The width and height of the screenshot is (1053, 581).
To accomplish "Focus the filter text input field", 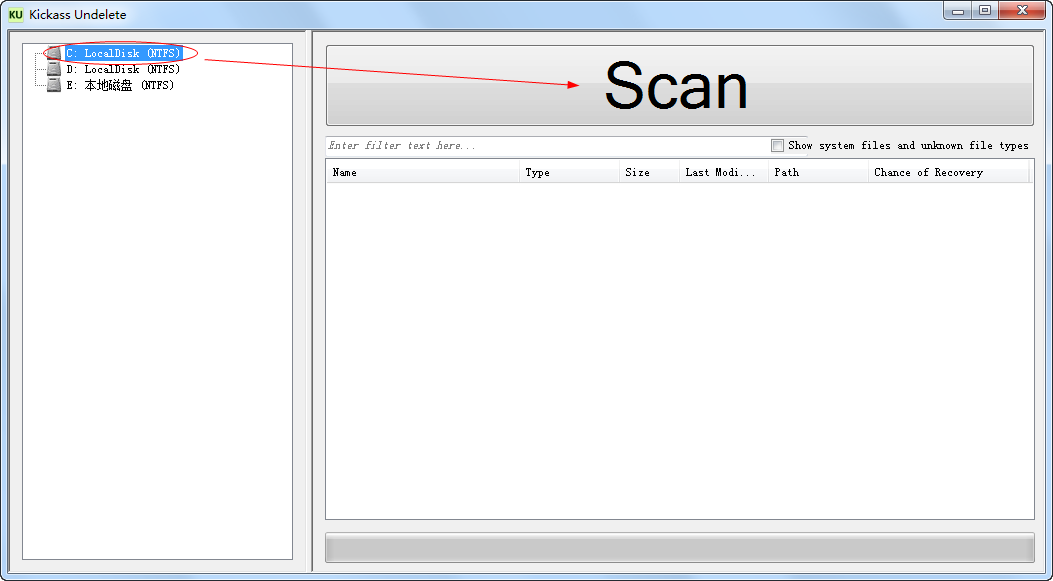I will point(545,146).
